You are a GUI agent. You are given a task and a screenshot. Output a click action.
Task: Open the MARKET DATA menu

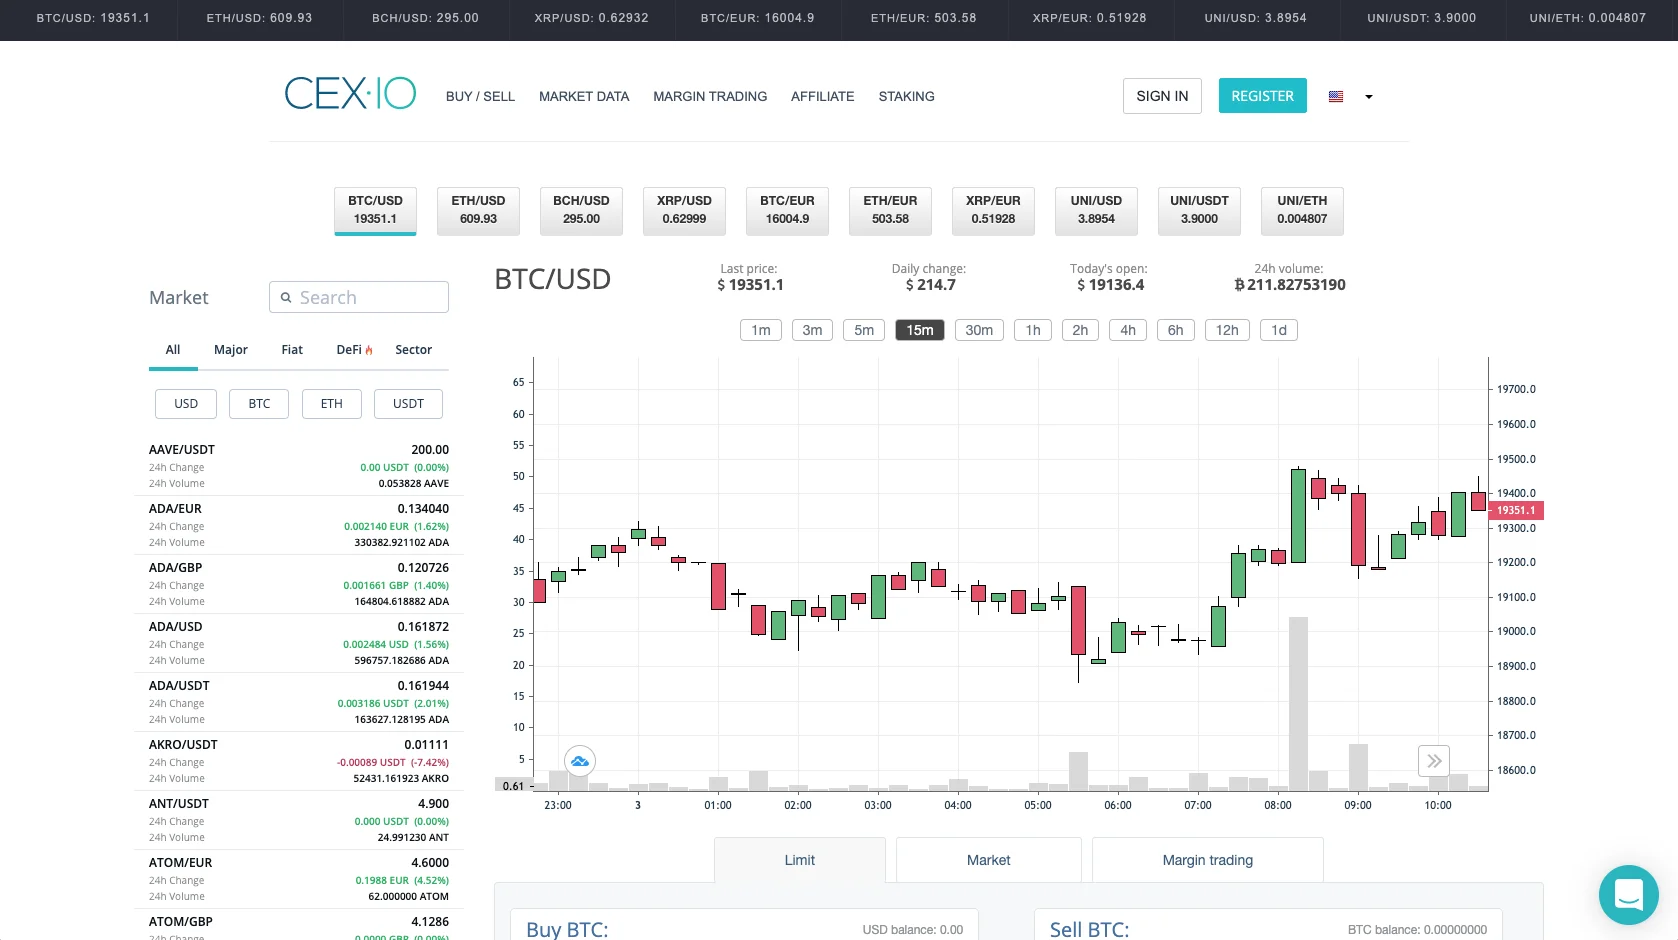point(583,96)
